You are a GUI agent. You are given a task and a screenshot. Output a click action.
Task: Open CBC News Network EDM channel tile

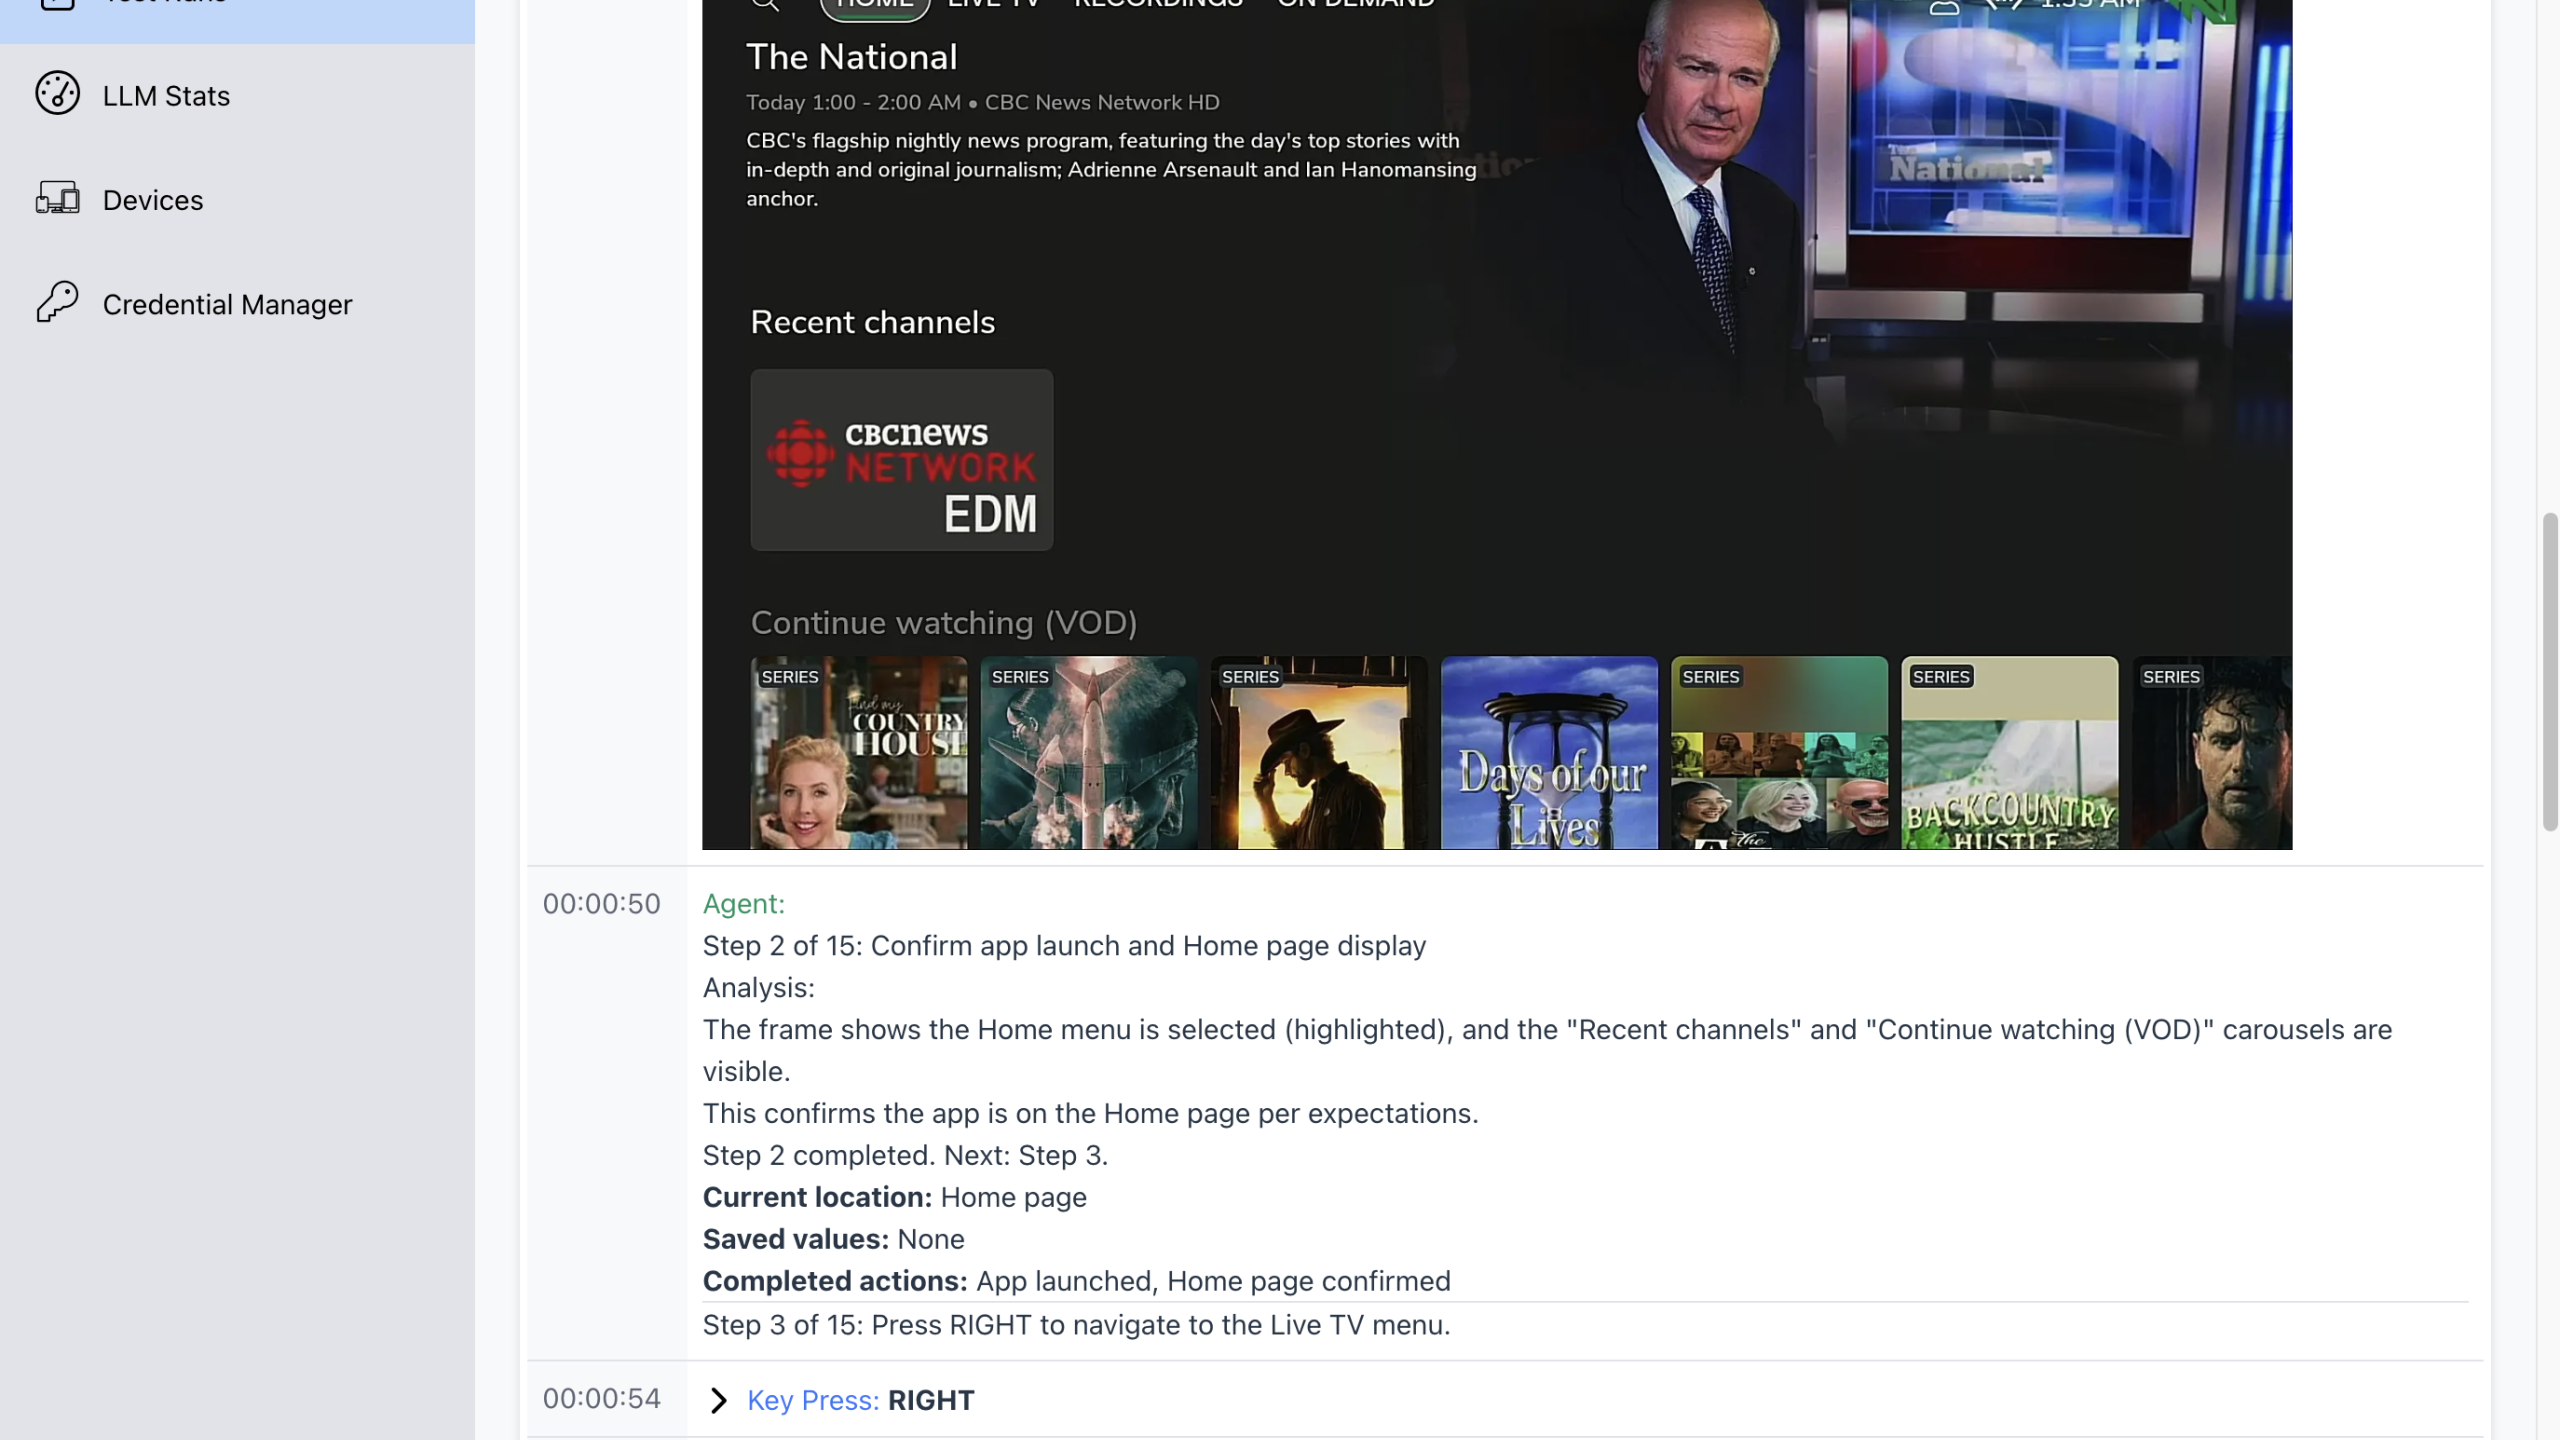coord(901,460)
